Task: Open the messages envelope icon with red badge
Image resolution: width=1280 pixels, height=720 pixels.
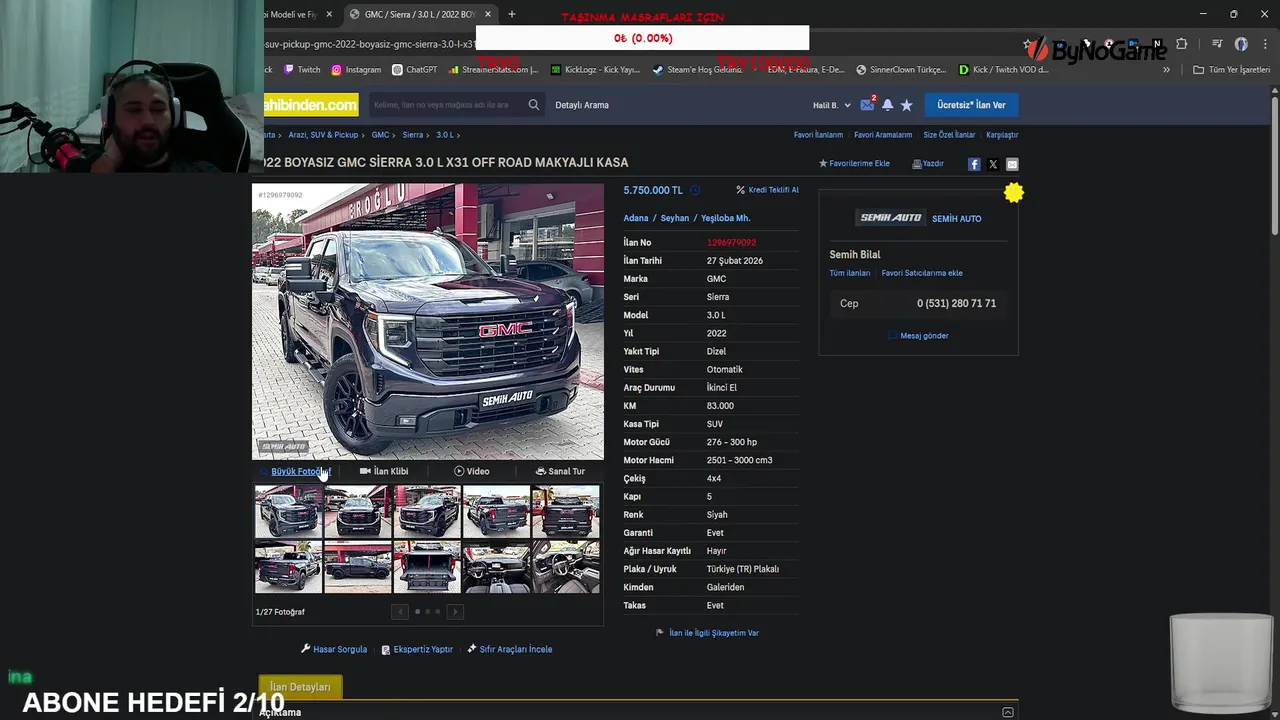Action: pos(867,104)
